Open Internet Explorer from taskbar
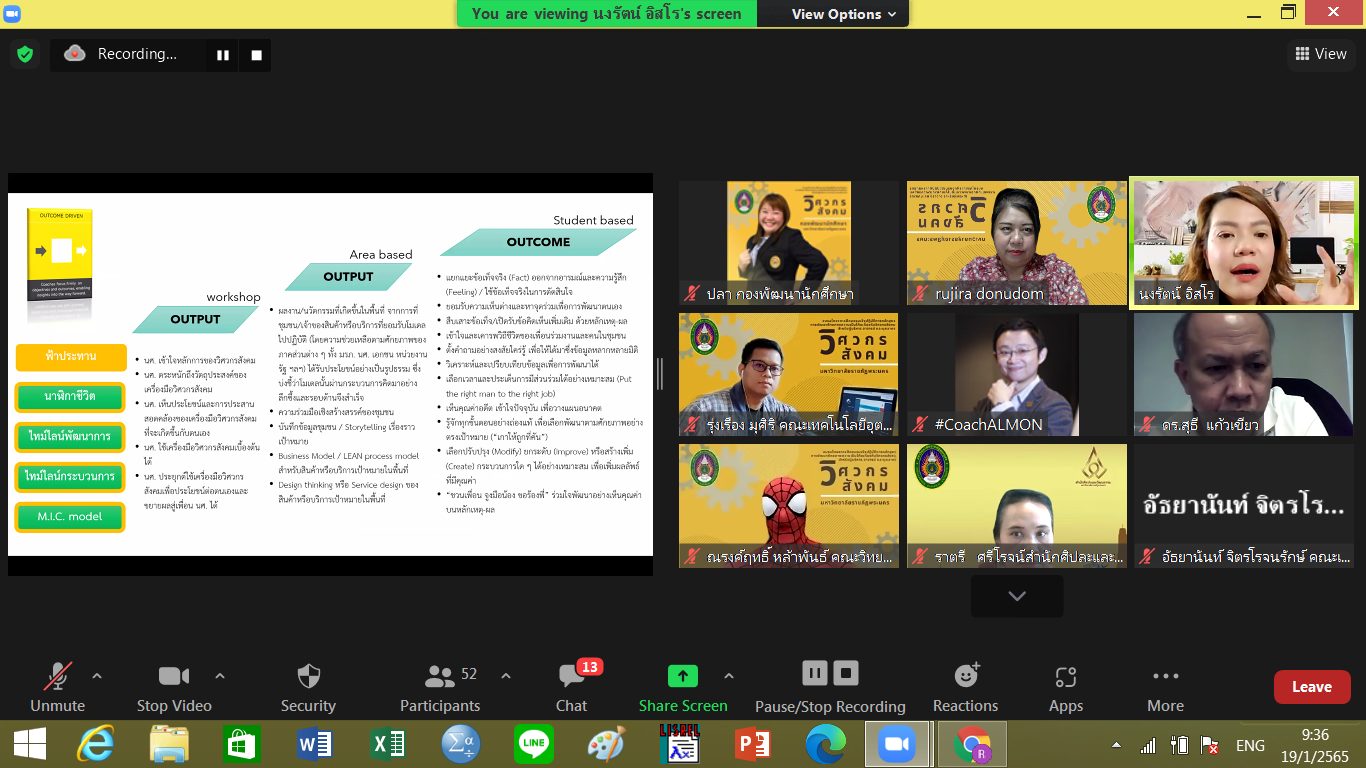The image size is (1366, 768). click(x=96, y=745)
